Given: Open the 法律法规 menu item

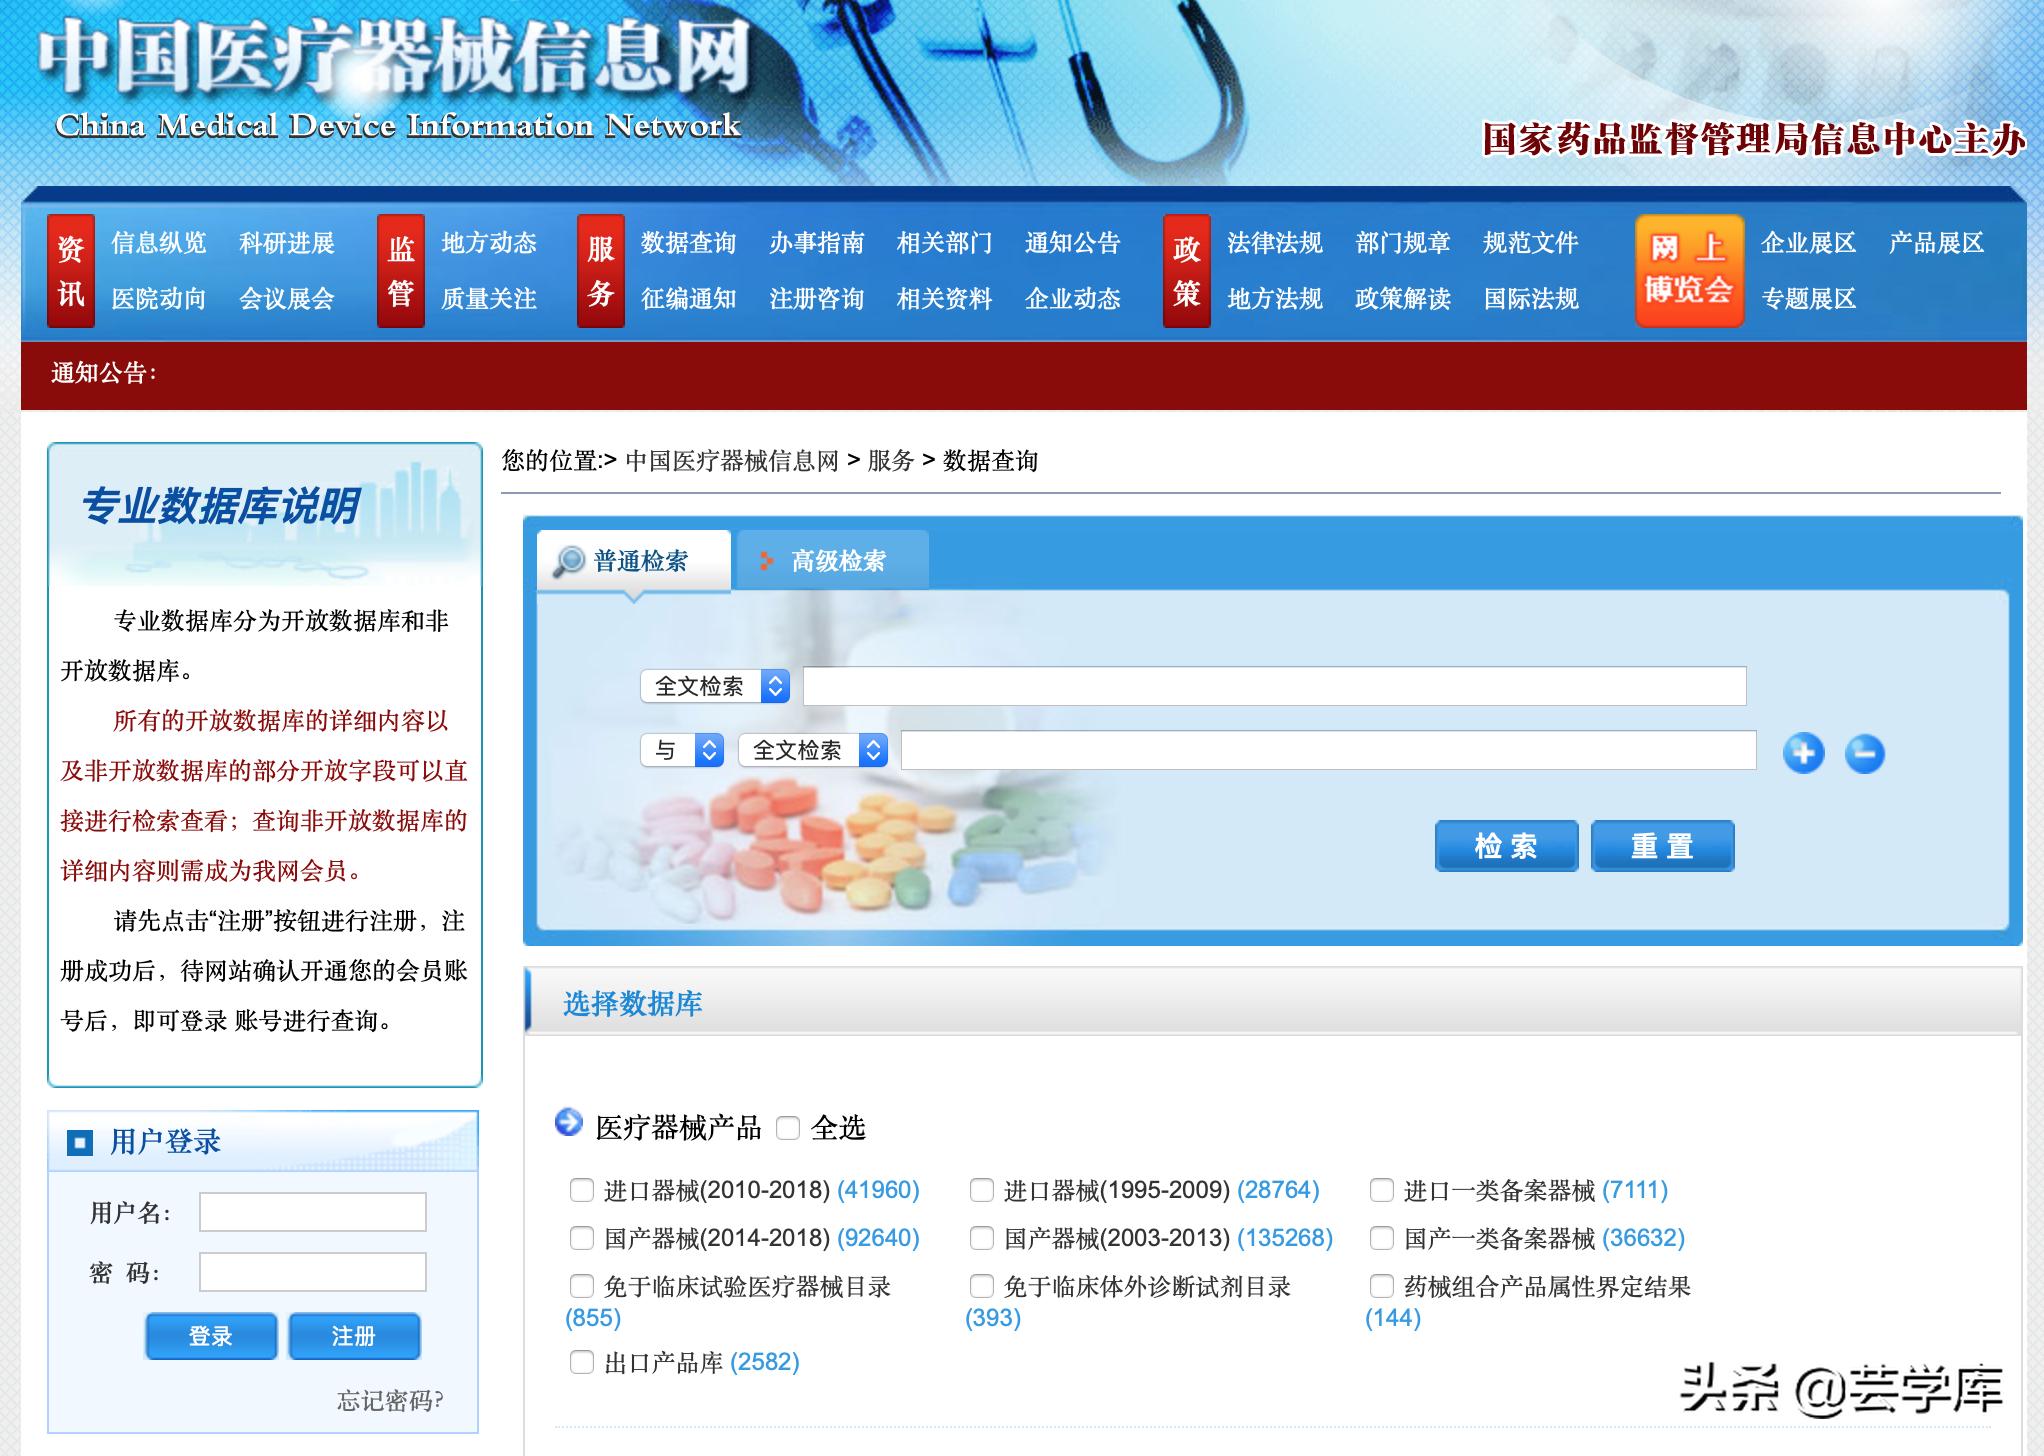Looking at the screenshot, I should pyautogui.click(x=1274, y=242).
